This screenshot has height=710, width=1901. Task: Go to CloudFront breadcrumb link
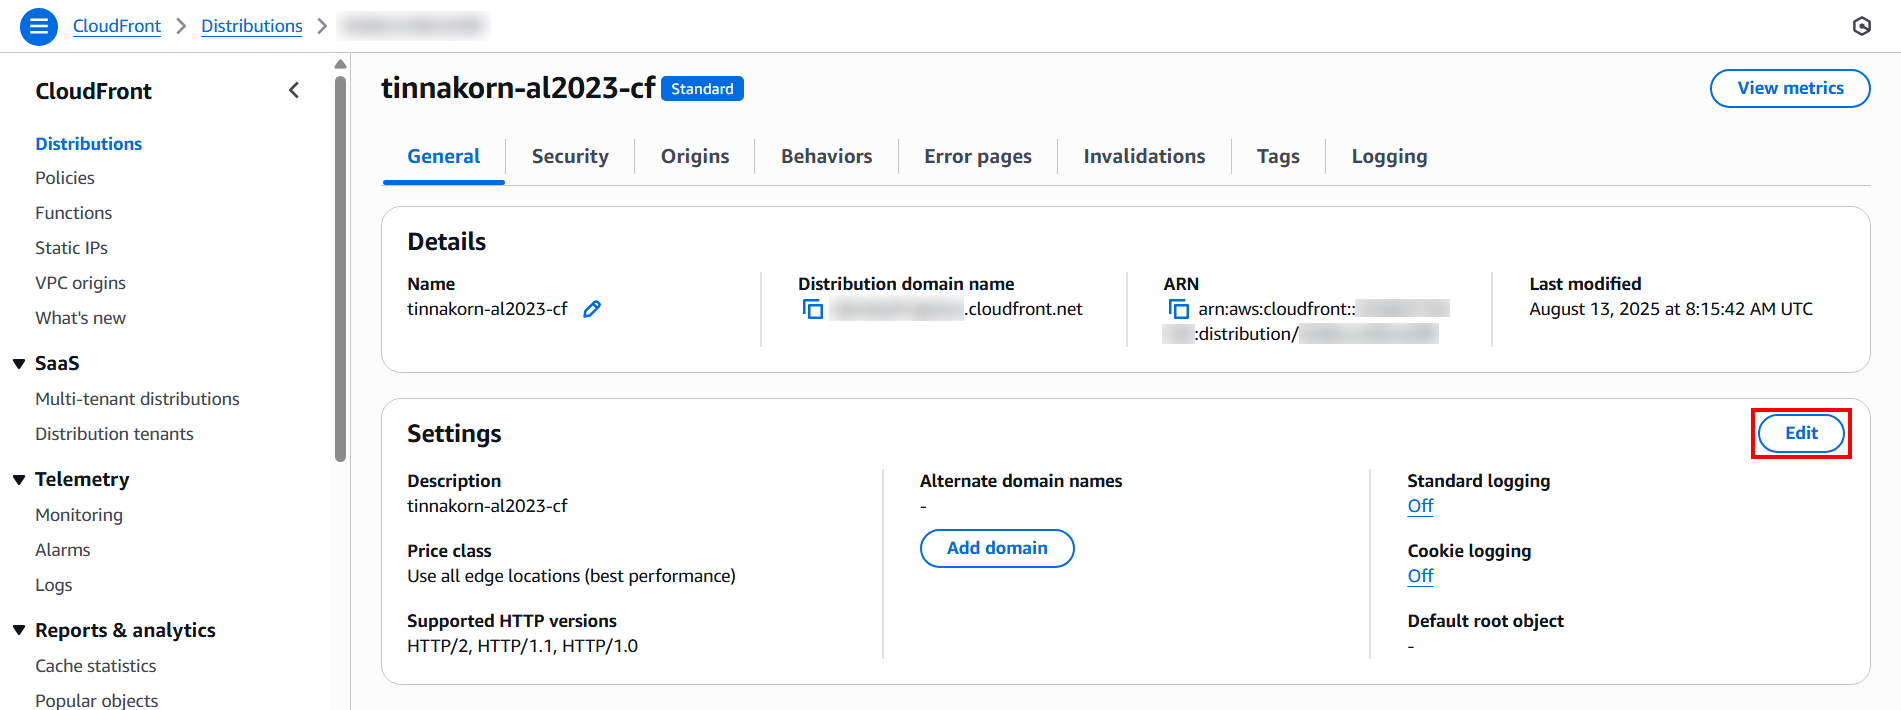coord(117,26)
